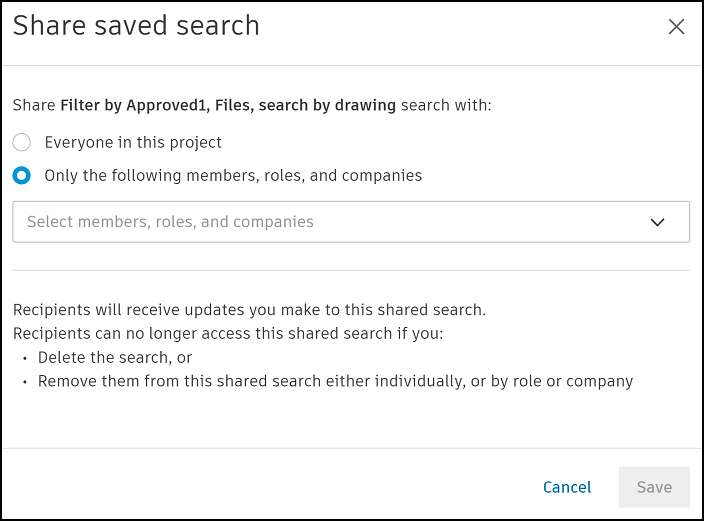Click the word "Share" starting the prompt line
Image resolution: width=704 pixels, height=521 pixels.
pos(34,105)
